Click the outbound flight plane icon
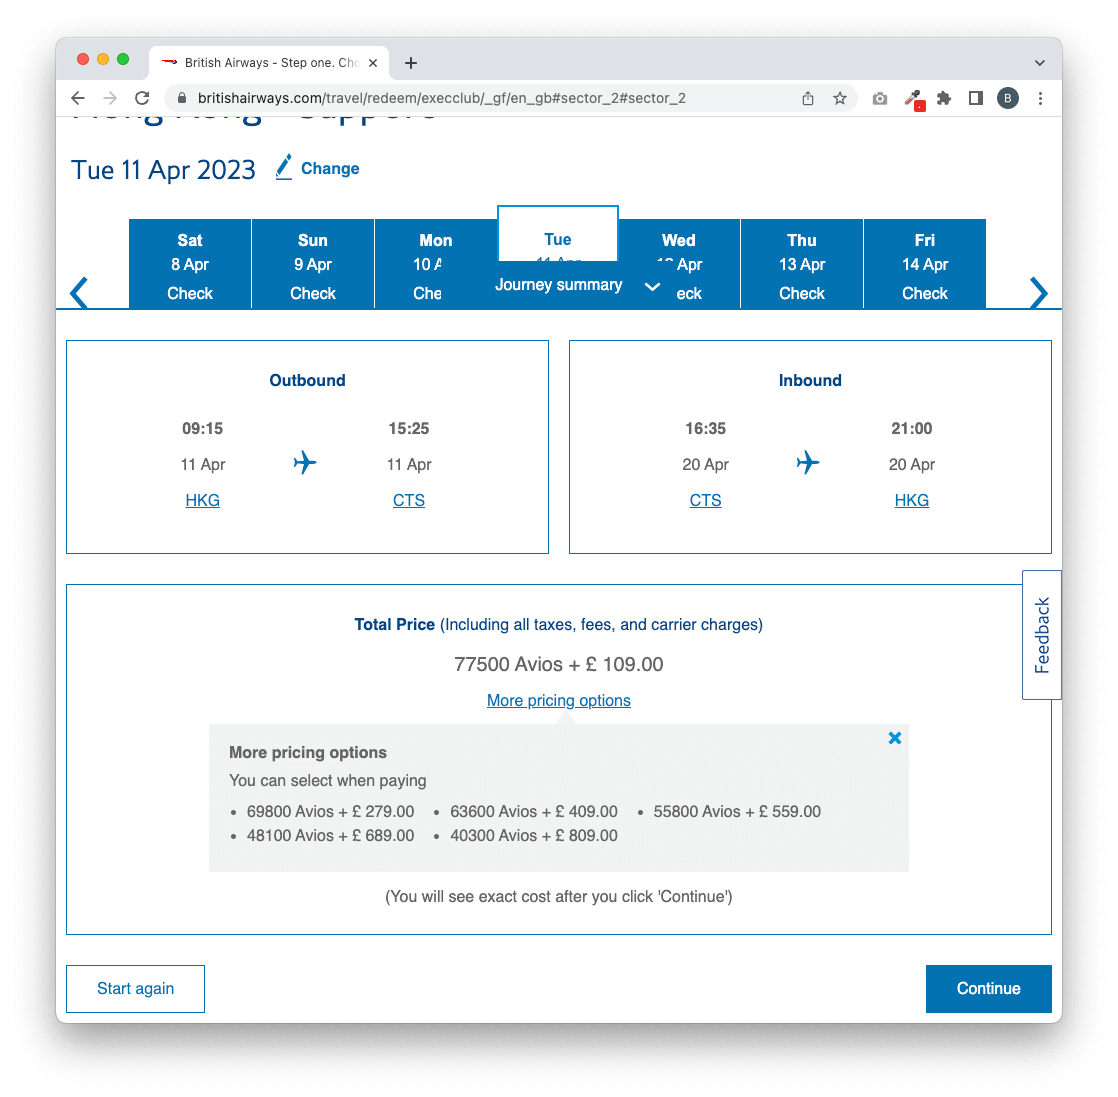This screenshot has width=1118, height=1097. [x=304, y=463]
